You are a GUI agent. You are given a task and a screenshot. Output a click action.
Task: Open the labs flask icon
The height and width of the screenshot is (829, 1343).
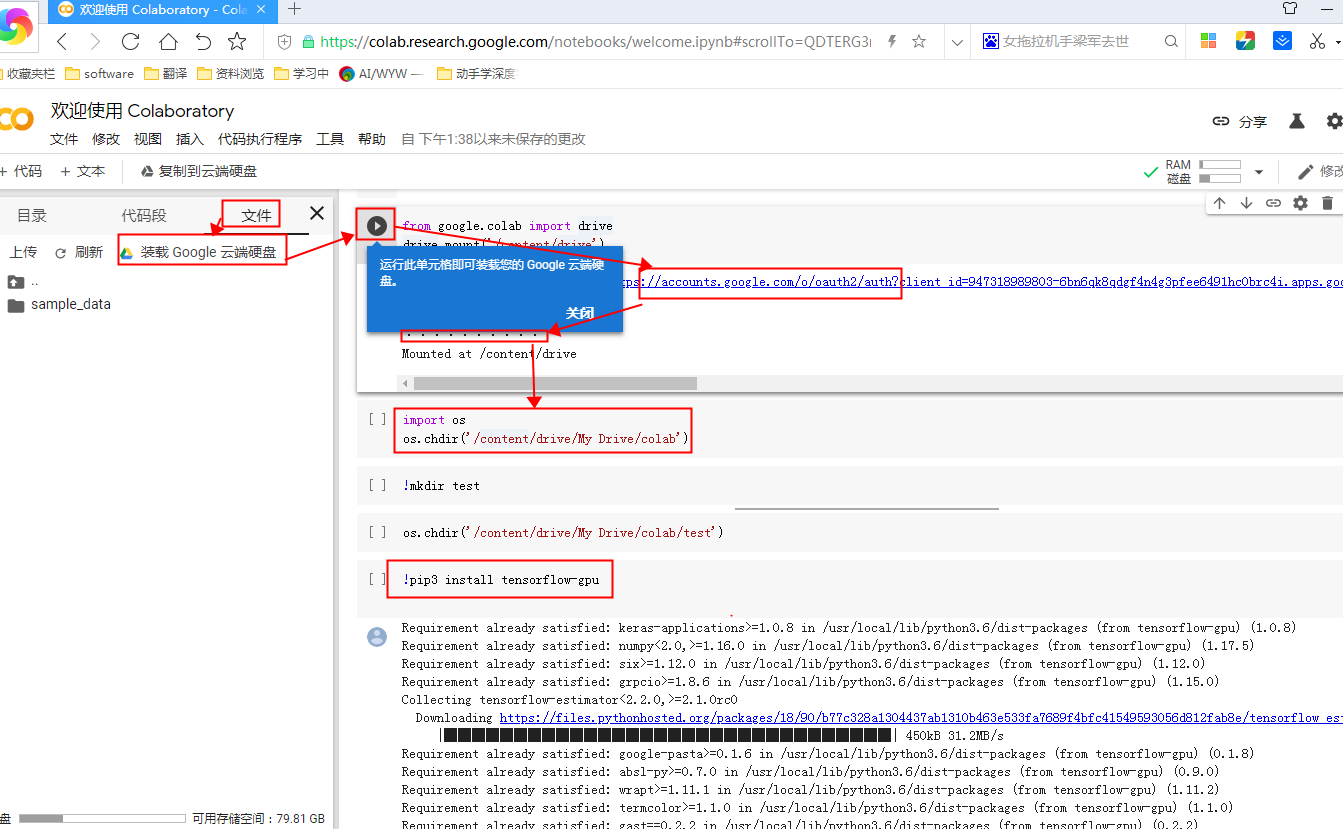click(x=1296, y=121)
